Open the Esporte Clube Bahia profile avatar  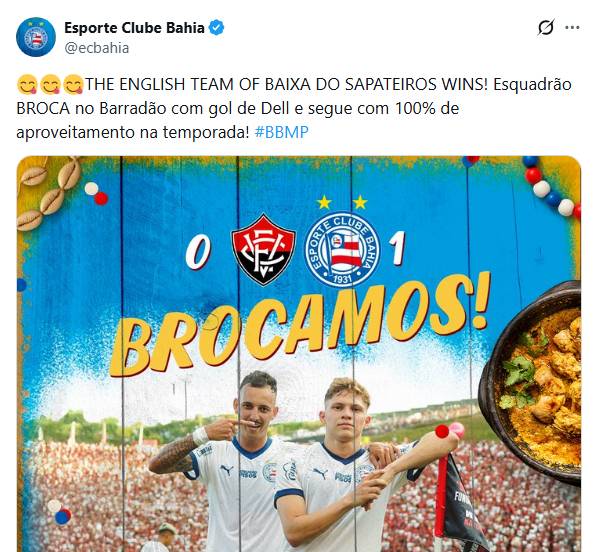tap(36, 37)
